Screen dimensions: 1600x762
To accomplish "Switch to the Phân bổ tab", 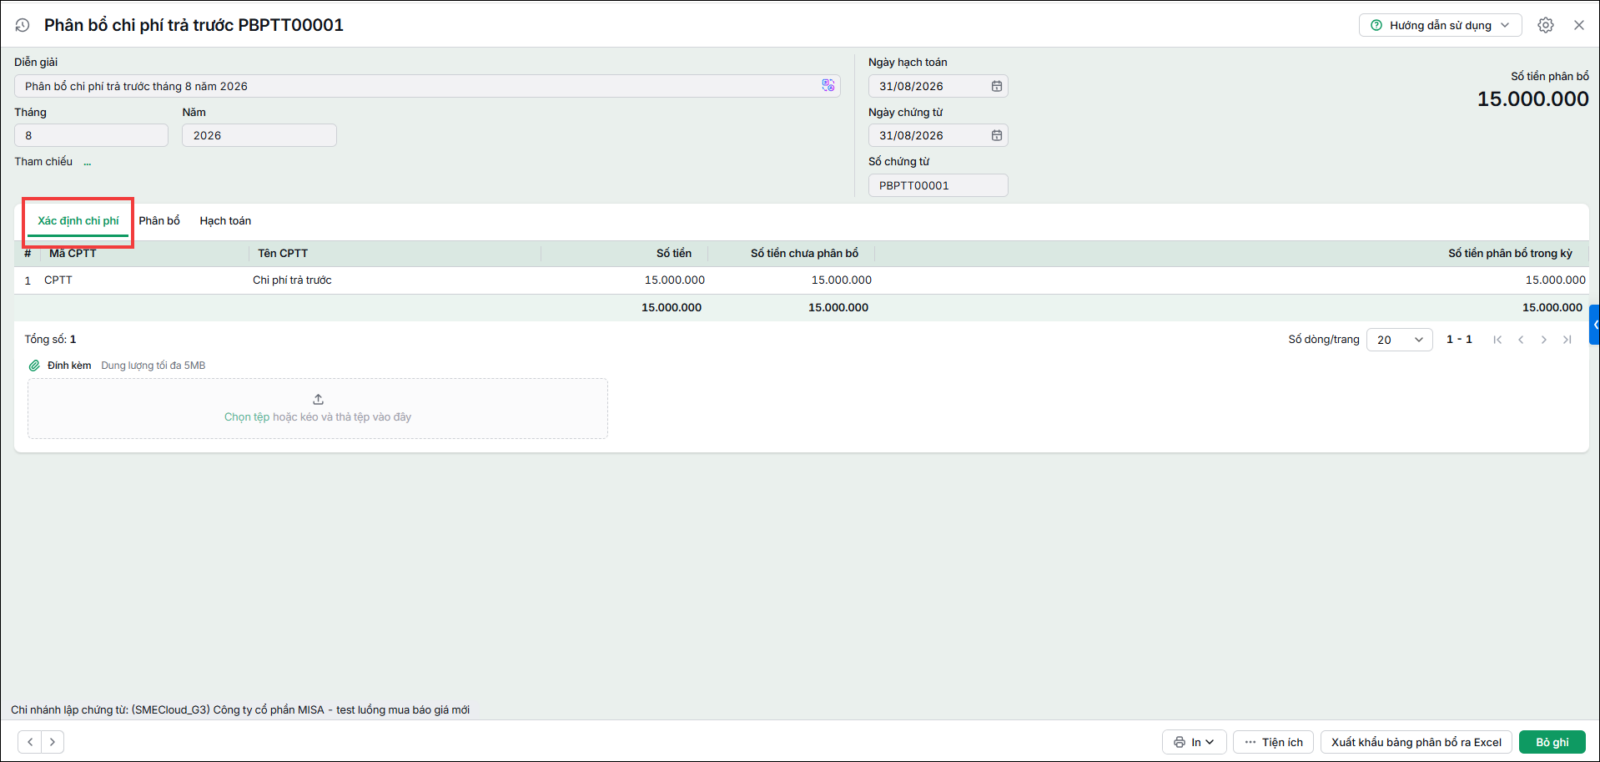I will [x=159, y=221].
